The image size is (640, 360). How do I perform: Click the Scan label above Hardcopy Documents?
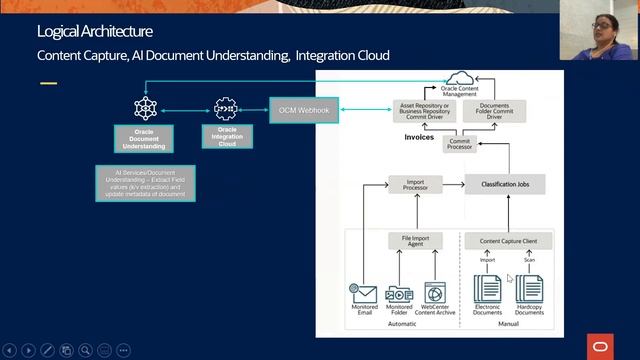point(529,260)
